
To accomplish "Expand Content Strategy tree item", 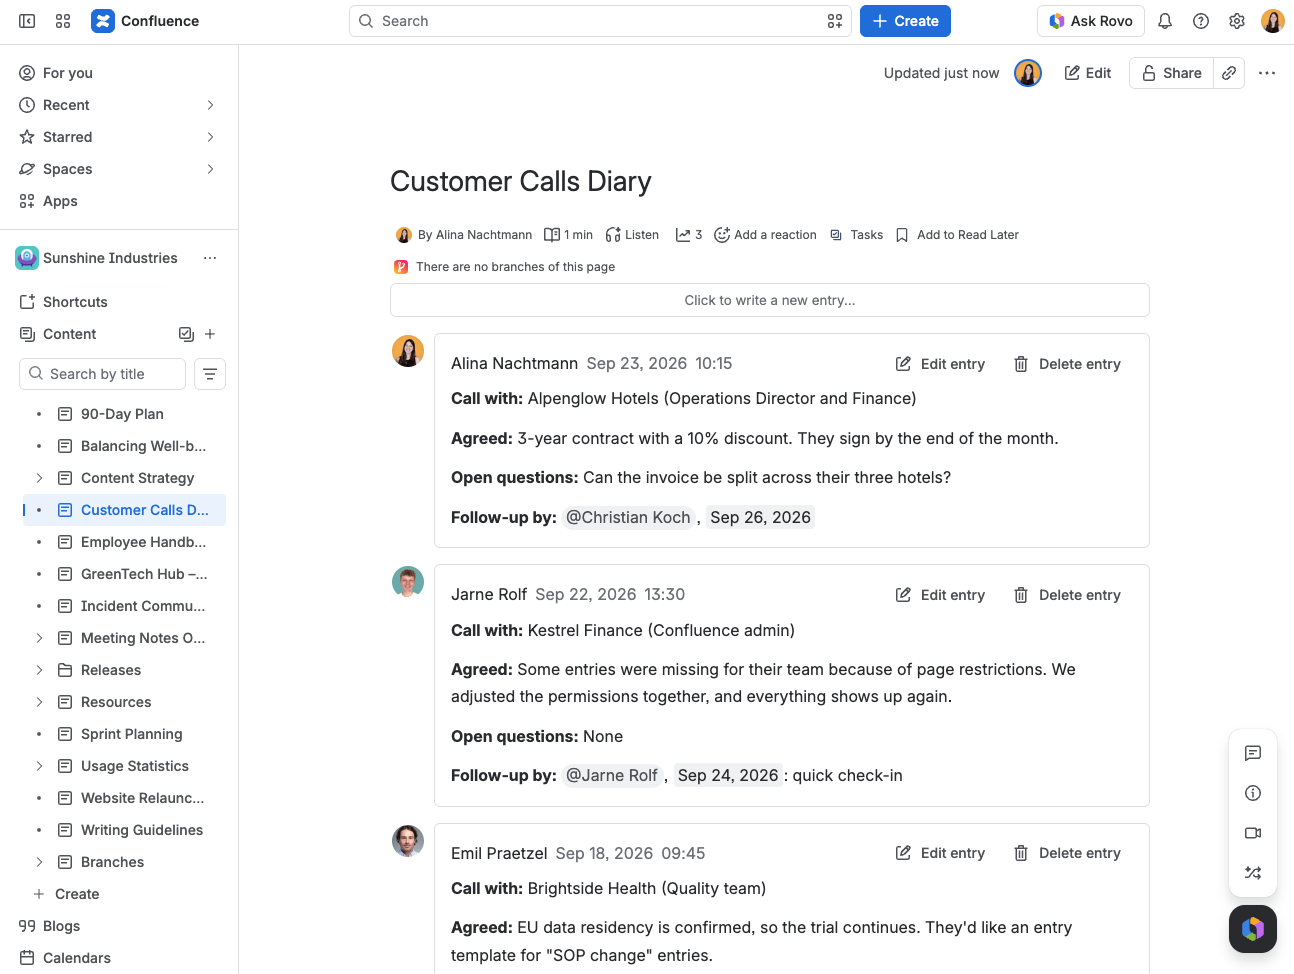I will click(39, 478).
